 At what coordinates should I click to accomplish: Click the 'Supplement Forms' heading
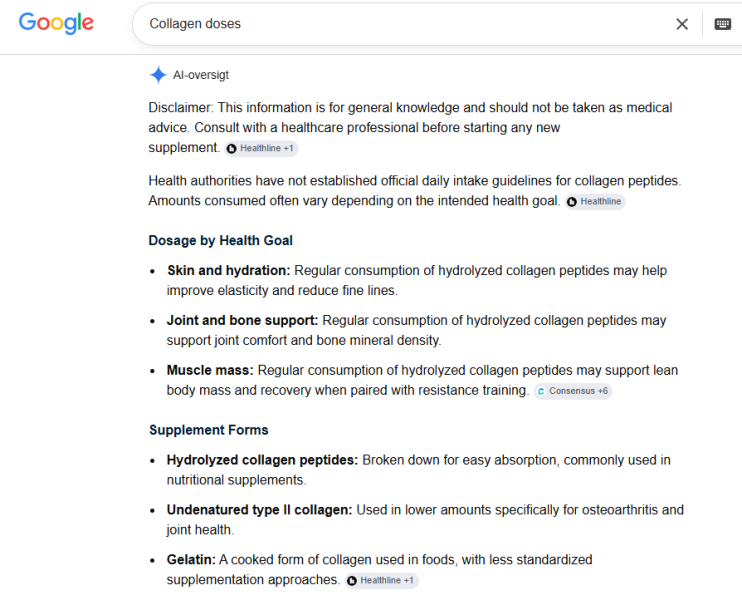pyautogui.click(x=209, y=430)
